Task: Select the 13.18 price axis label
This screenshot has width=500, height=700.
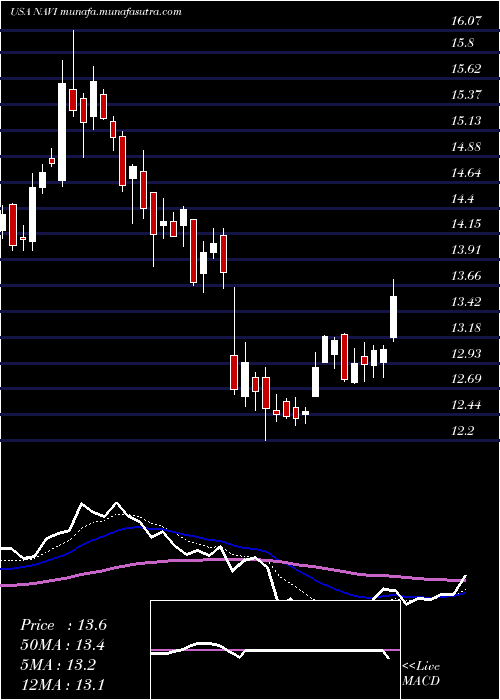Action: pos(467,328)
